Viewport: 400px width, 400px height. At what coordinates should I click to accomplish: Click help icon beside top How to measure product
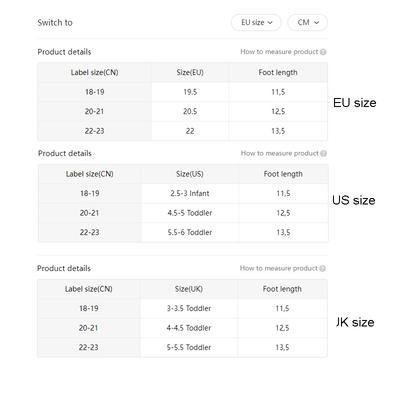[x=323, y=52]
